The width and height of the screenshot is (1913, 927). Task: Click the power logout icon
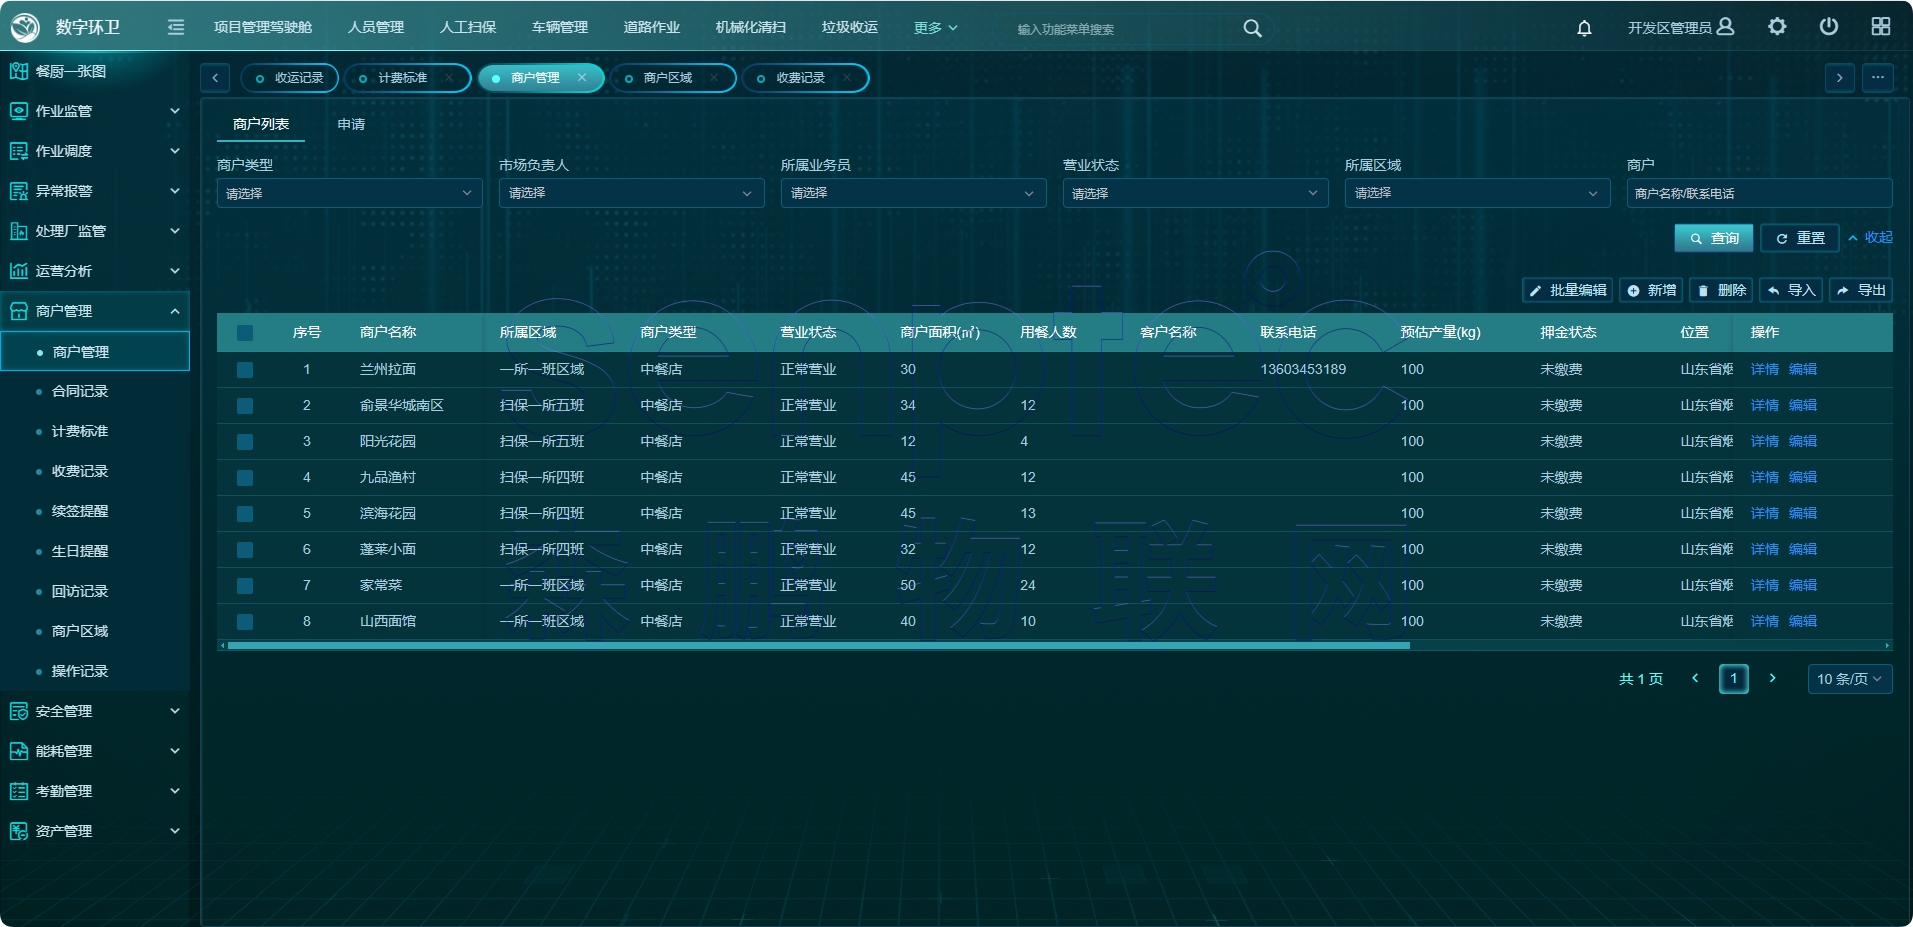(x=1828, y=27)
